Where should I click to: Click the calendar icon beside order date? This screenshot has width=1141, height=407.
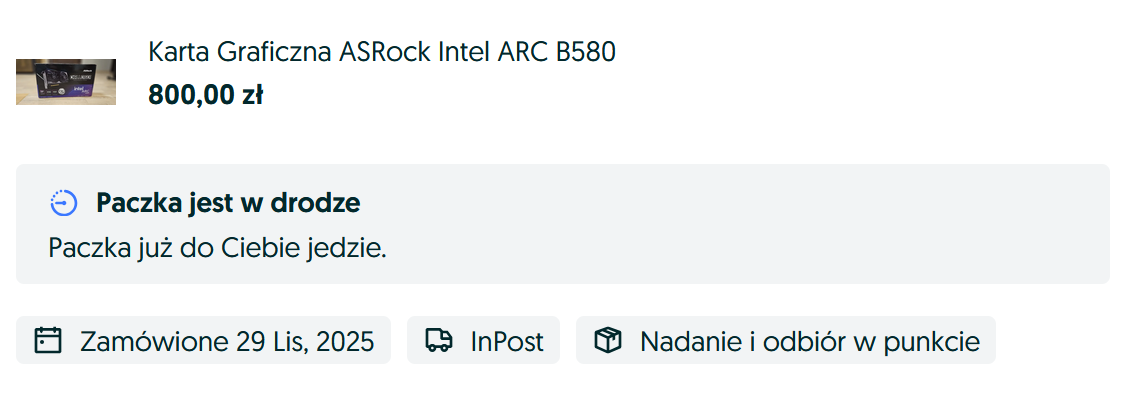(x=48, y=341)
